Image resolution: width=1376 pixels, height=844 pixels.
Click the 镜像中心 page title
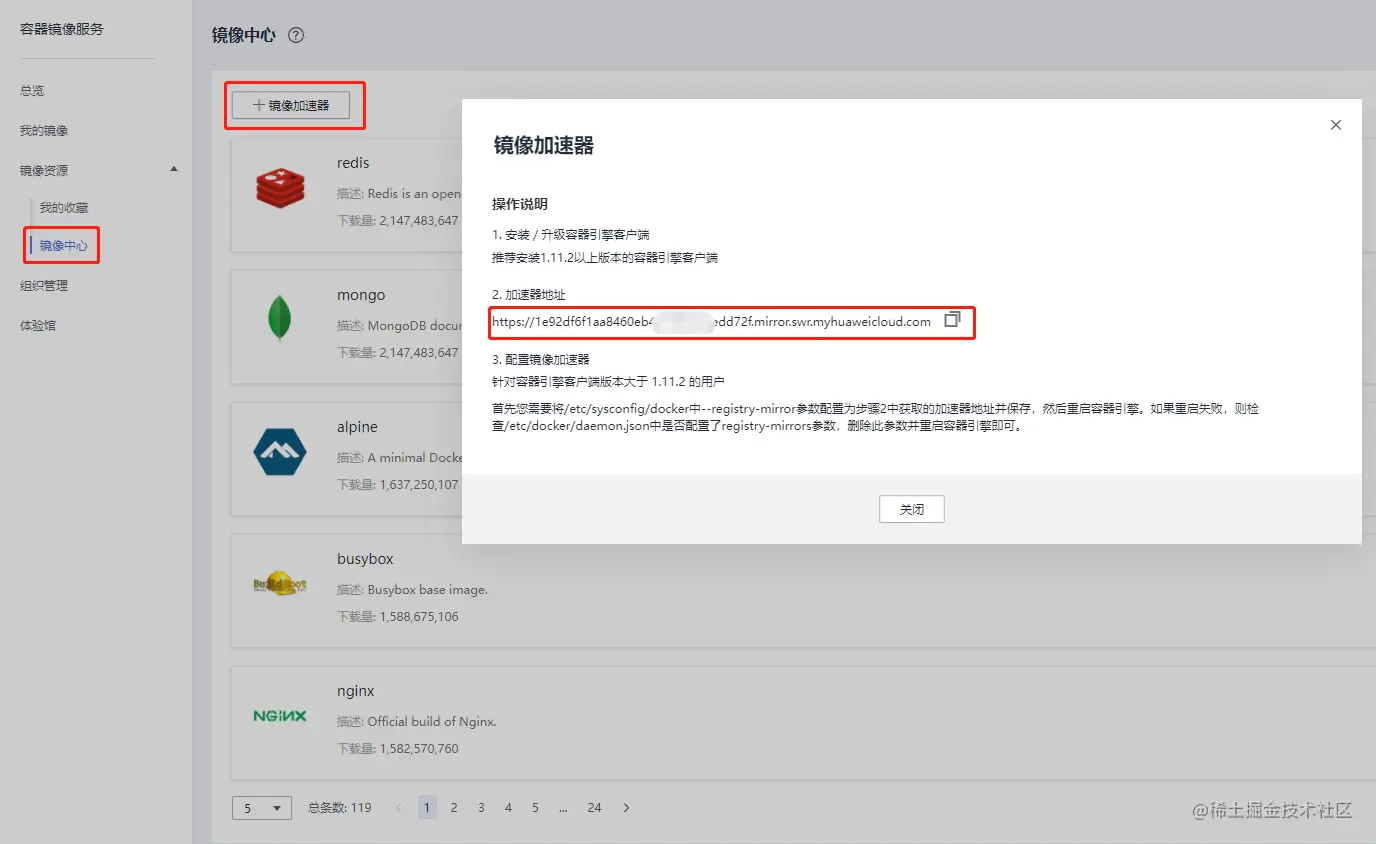coord(244,35)
